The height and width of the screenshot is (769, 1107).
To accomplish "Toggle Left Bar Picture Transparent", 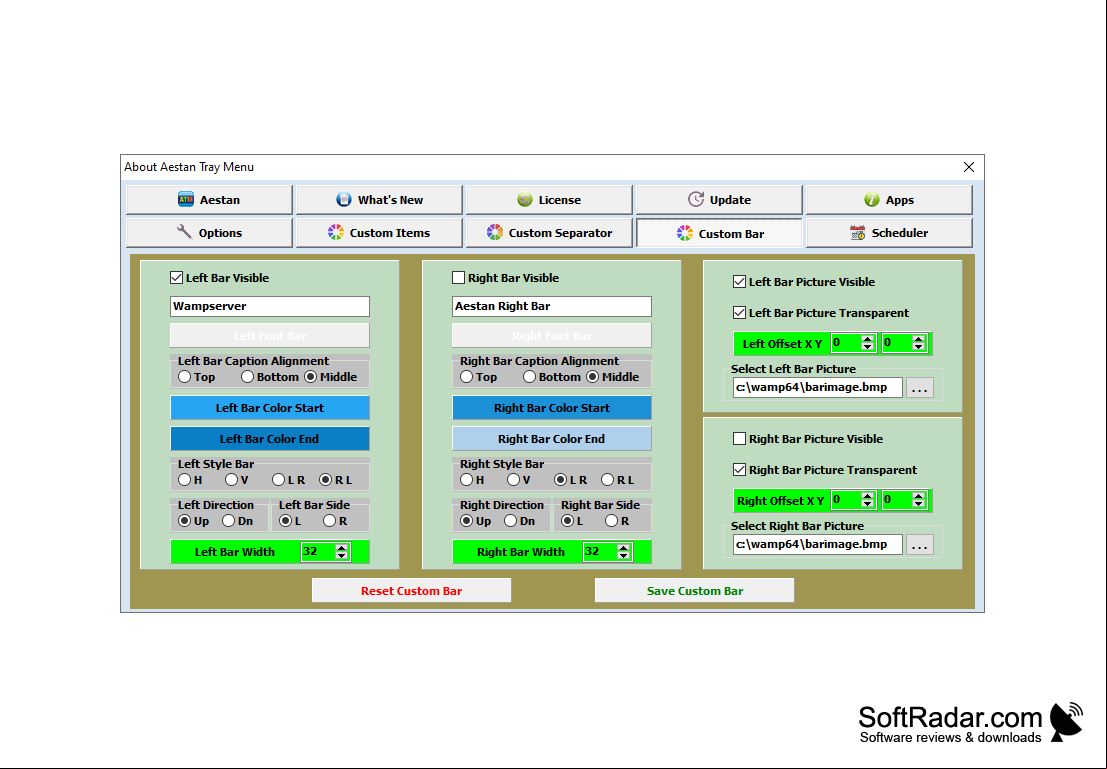I will (740, 313).
